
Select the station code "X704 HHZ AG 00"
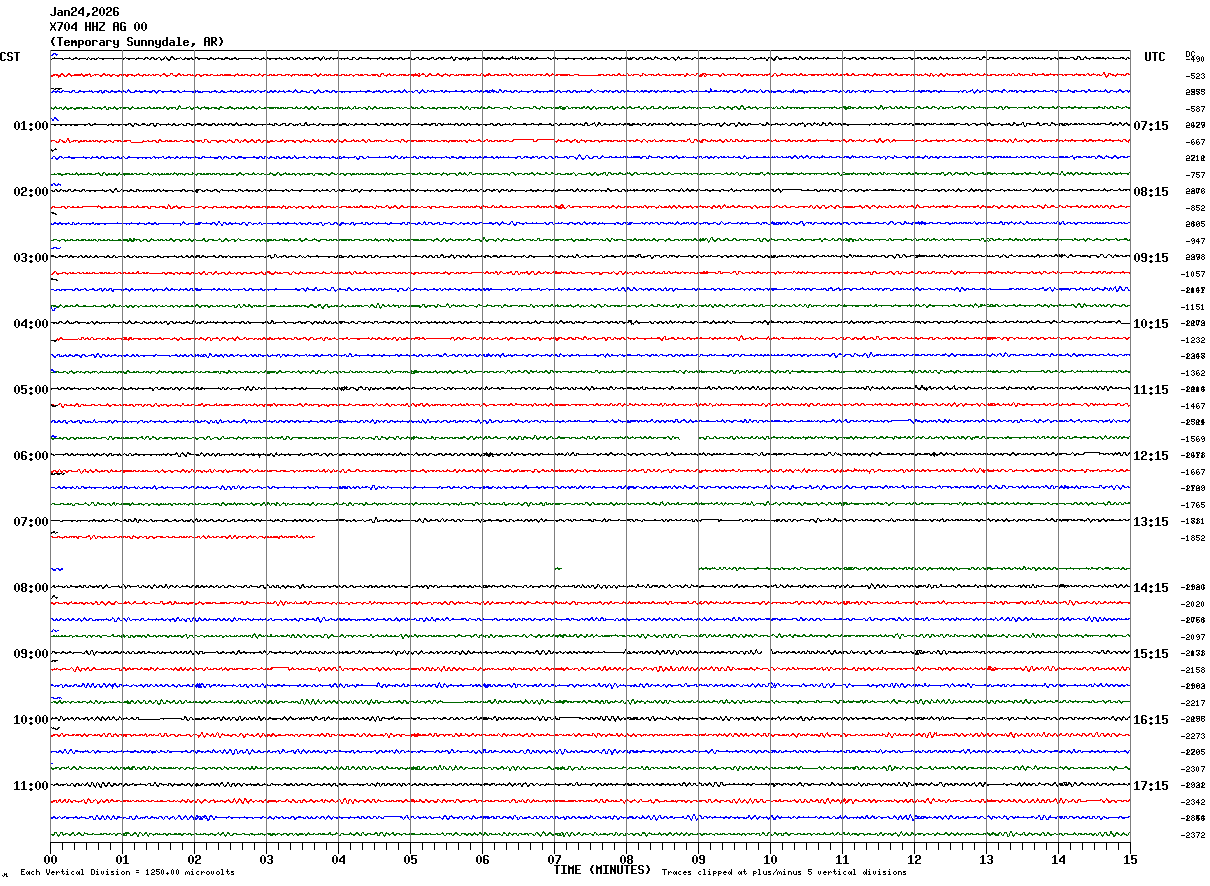point(98,27)
